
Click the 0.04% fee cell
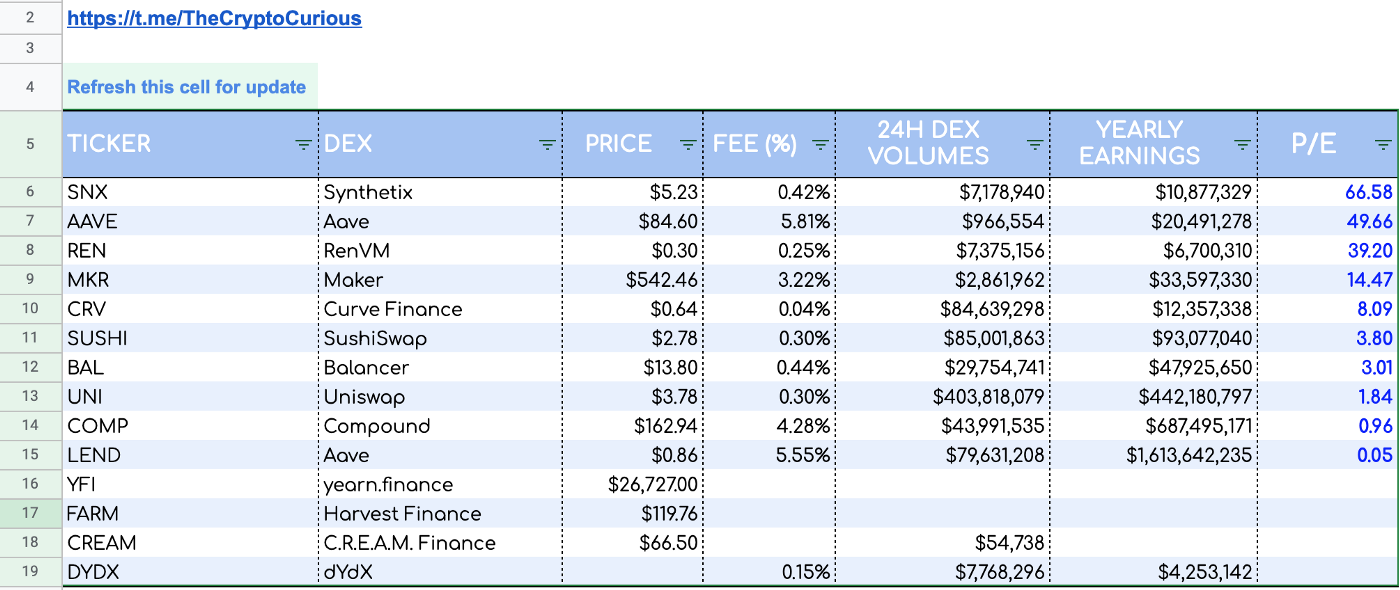[x=770, y=309]
